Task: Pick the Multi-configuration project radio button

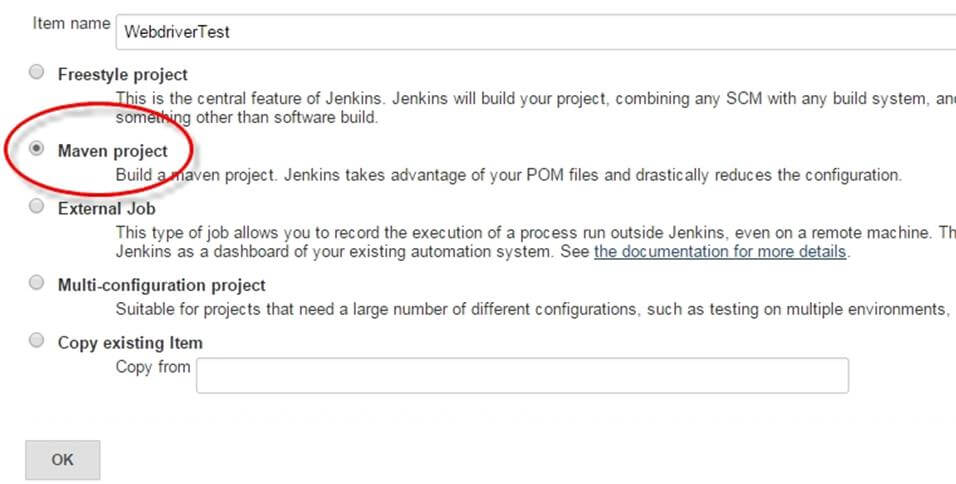Action: pyautogui.click(x=37, y=283)
